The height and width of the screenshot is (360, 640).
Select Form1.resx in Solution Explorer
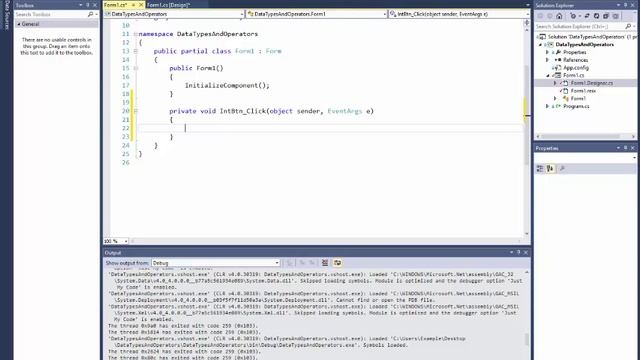583,91
